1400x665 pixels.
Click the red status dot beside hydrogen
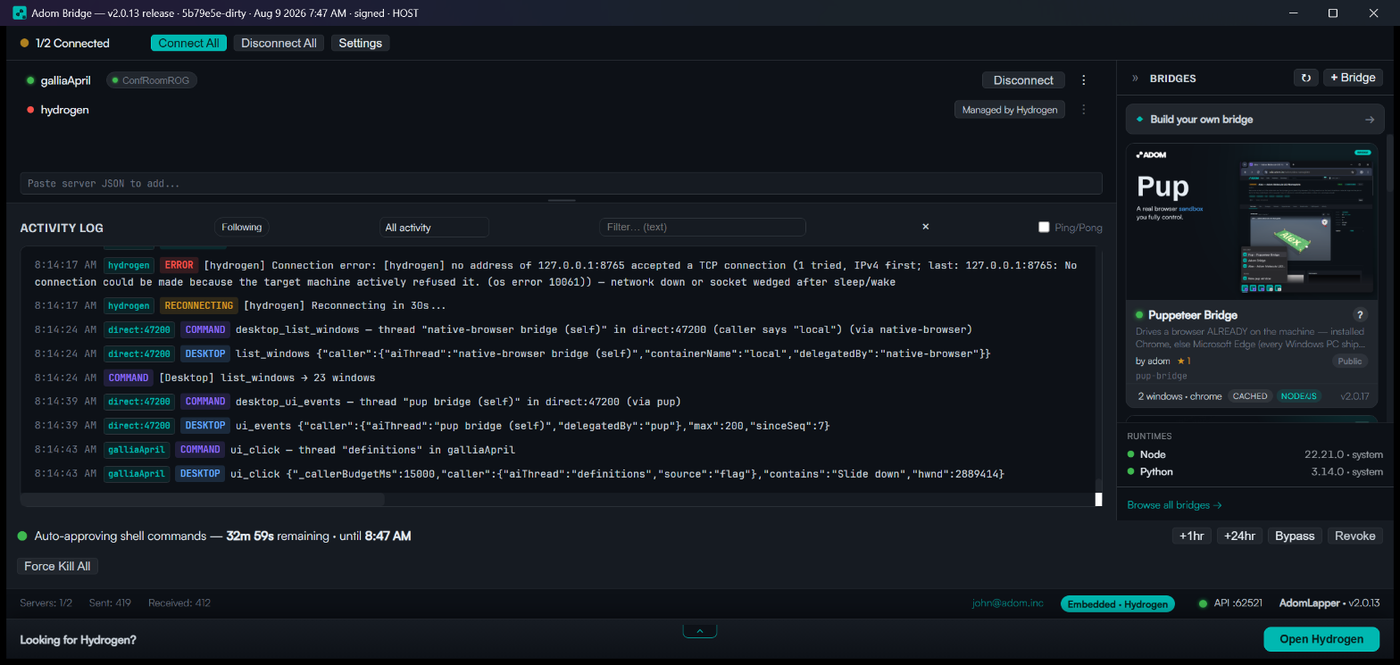[31, 110]
